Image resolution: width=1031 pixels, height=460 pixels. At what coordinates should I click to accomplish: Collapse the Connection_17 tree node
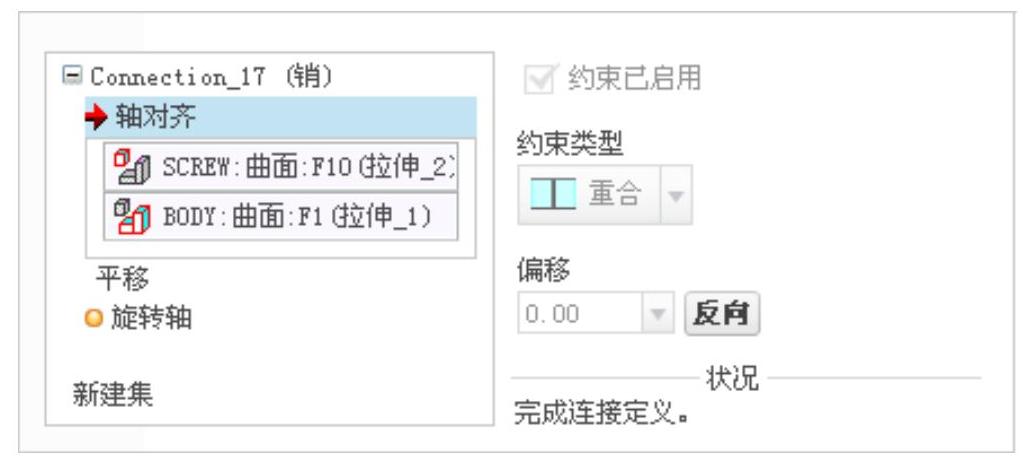(x=72, y=75)
